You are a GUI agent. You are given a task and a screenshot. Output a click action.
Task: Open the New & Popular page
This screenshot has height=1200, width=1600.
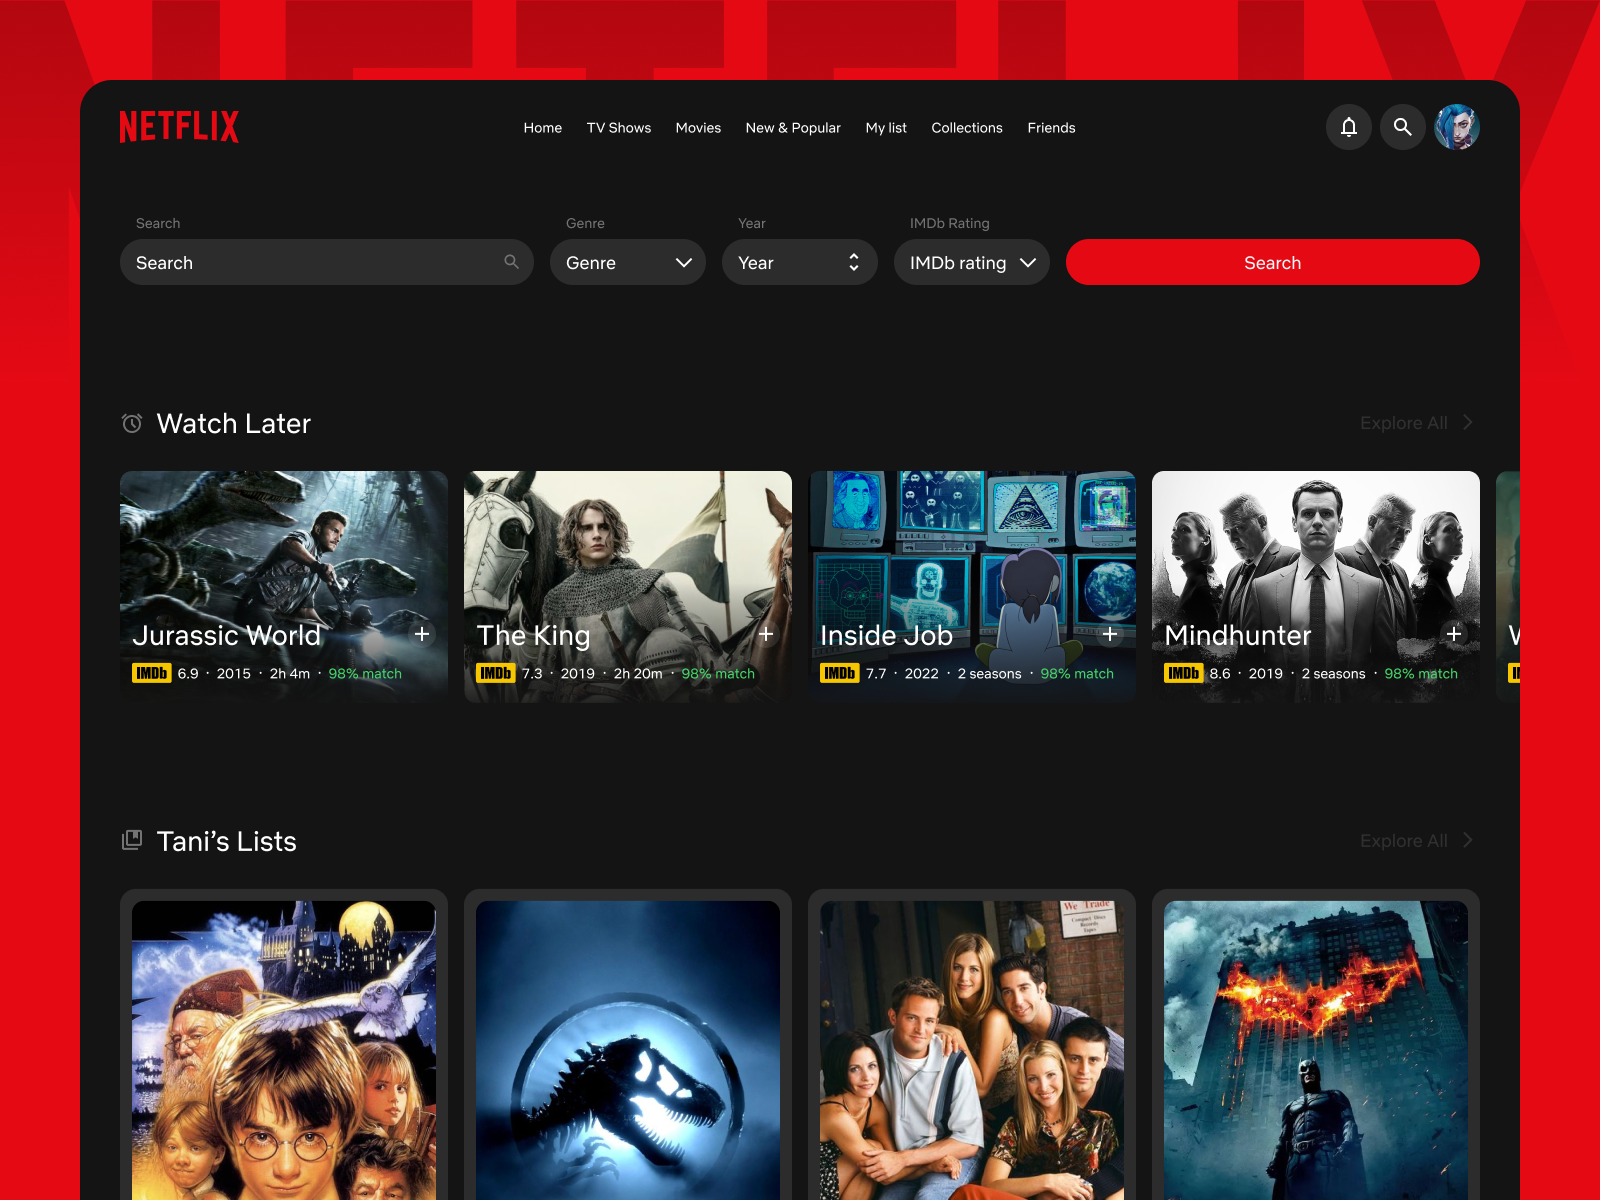[x=793, y=127]
